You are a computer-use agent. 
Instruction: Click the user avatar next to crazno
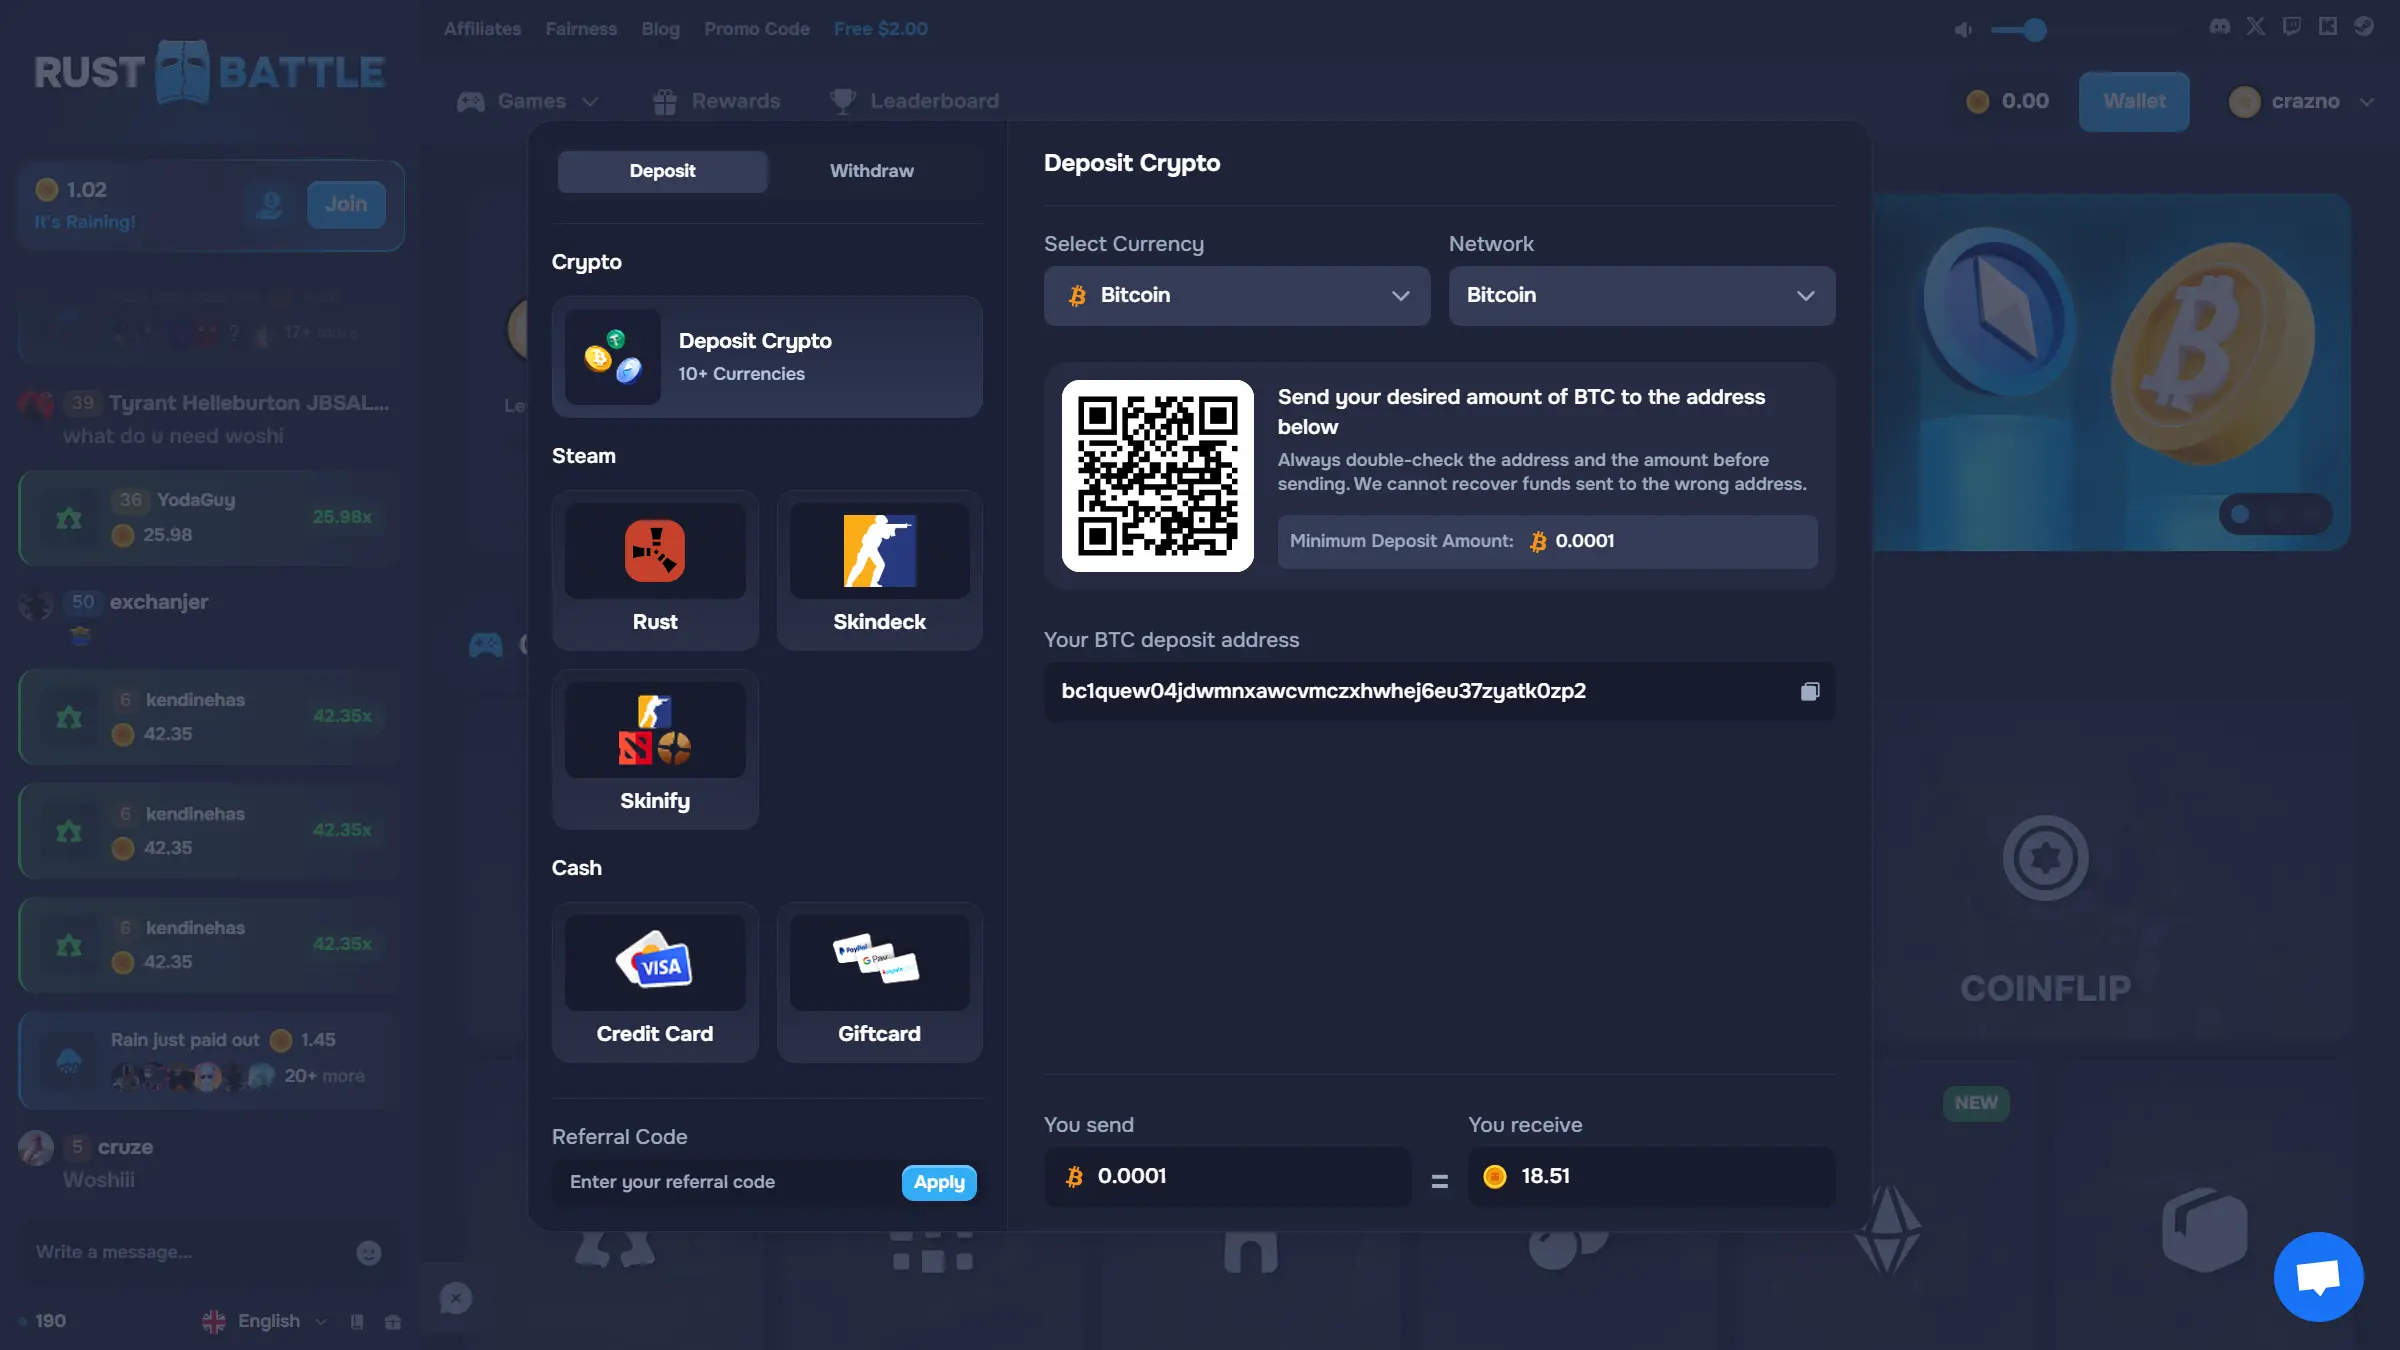click(x=2244, y=101)
